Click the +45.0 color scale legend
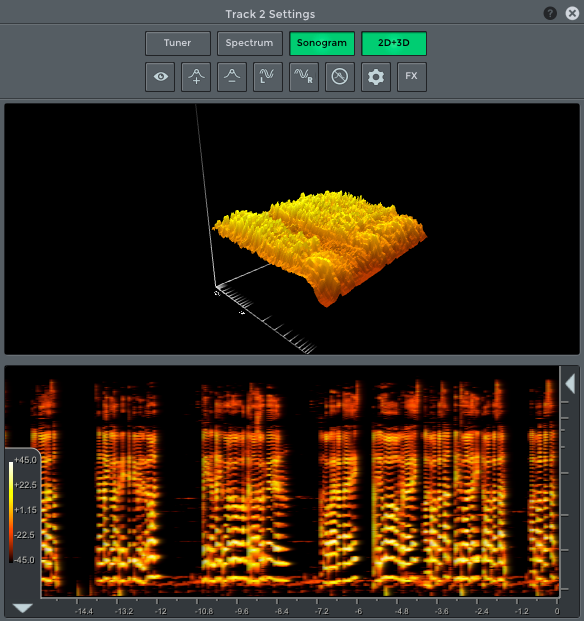The image size is (584, 621). [x=25, y=460]
